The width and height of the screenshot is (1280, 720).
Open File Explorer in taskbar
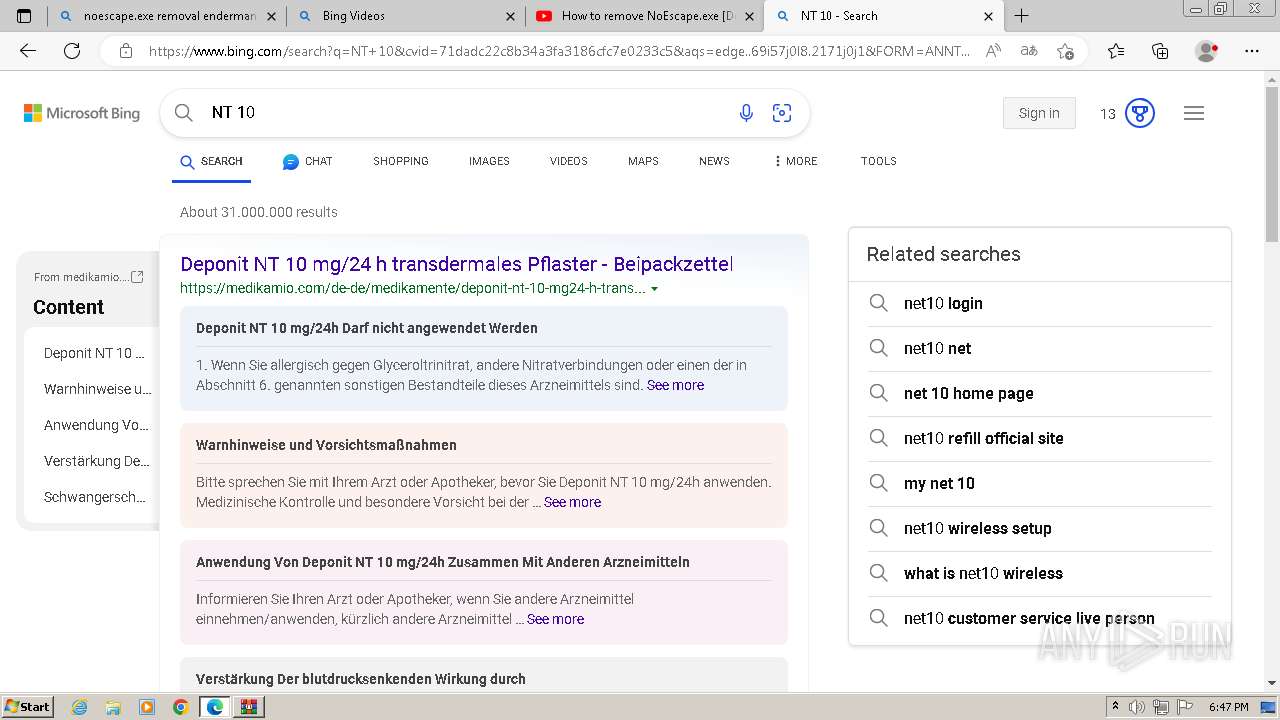click(x=113, y=707)
